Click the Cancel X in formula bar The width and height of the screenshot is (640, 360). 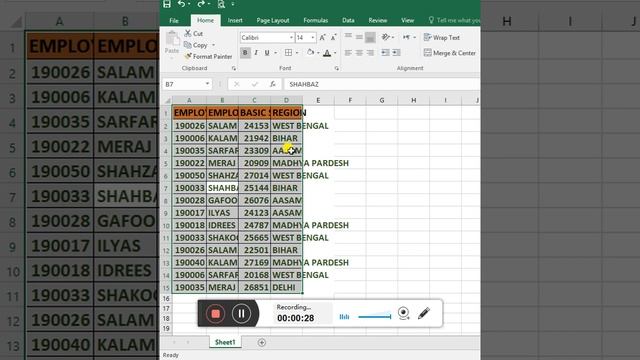tap(236, 84)
